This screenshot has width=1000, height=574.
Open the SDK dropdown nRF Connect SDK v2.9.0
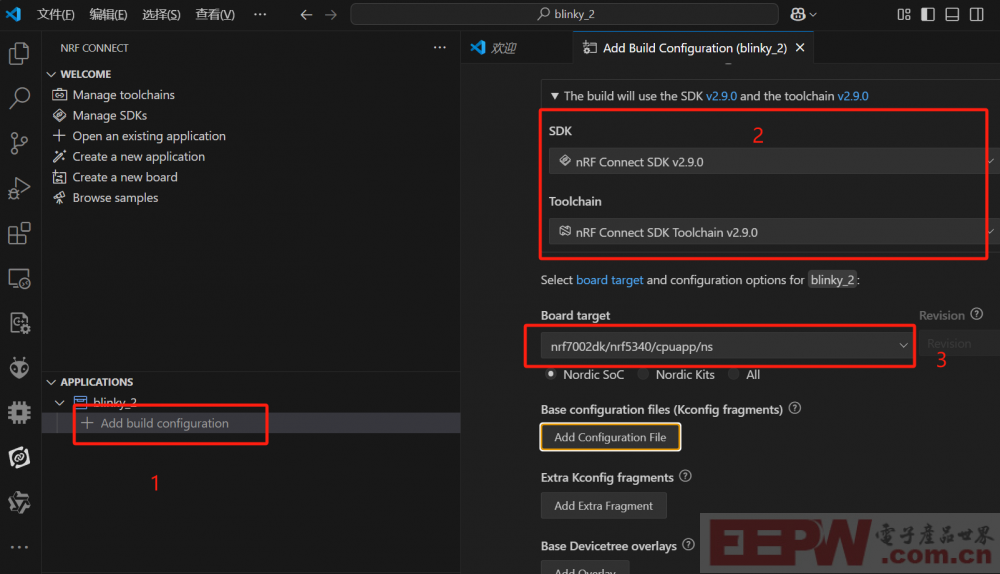(771, 161)
